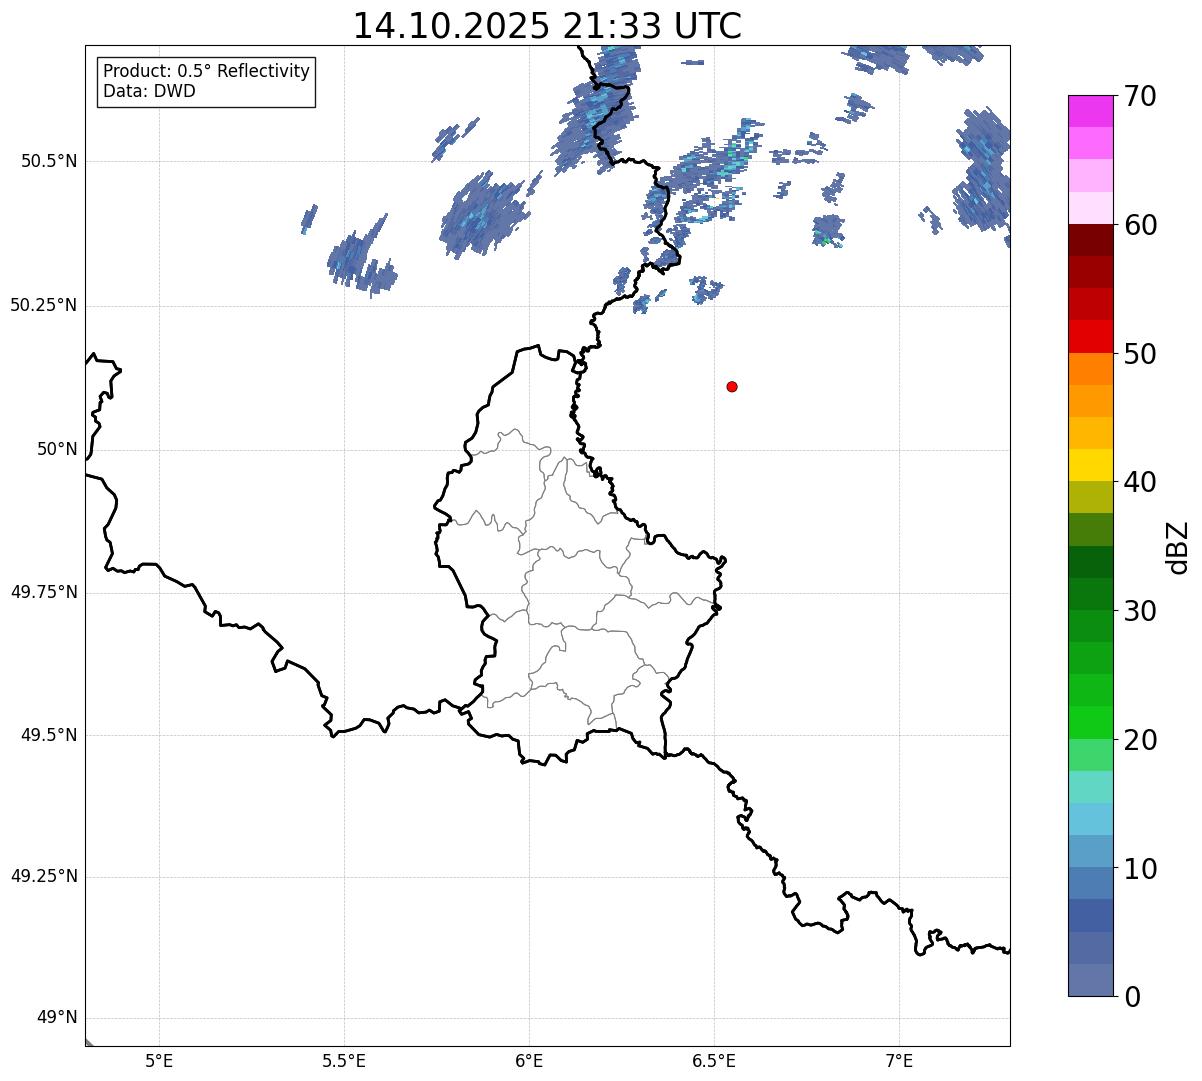Click the magenta top swatch of the colorbar
The width and height of the screenshot is (1202, 1081).
(1090, 111)
